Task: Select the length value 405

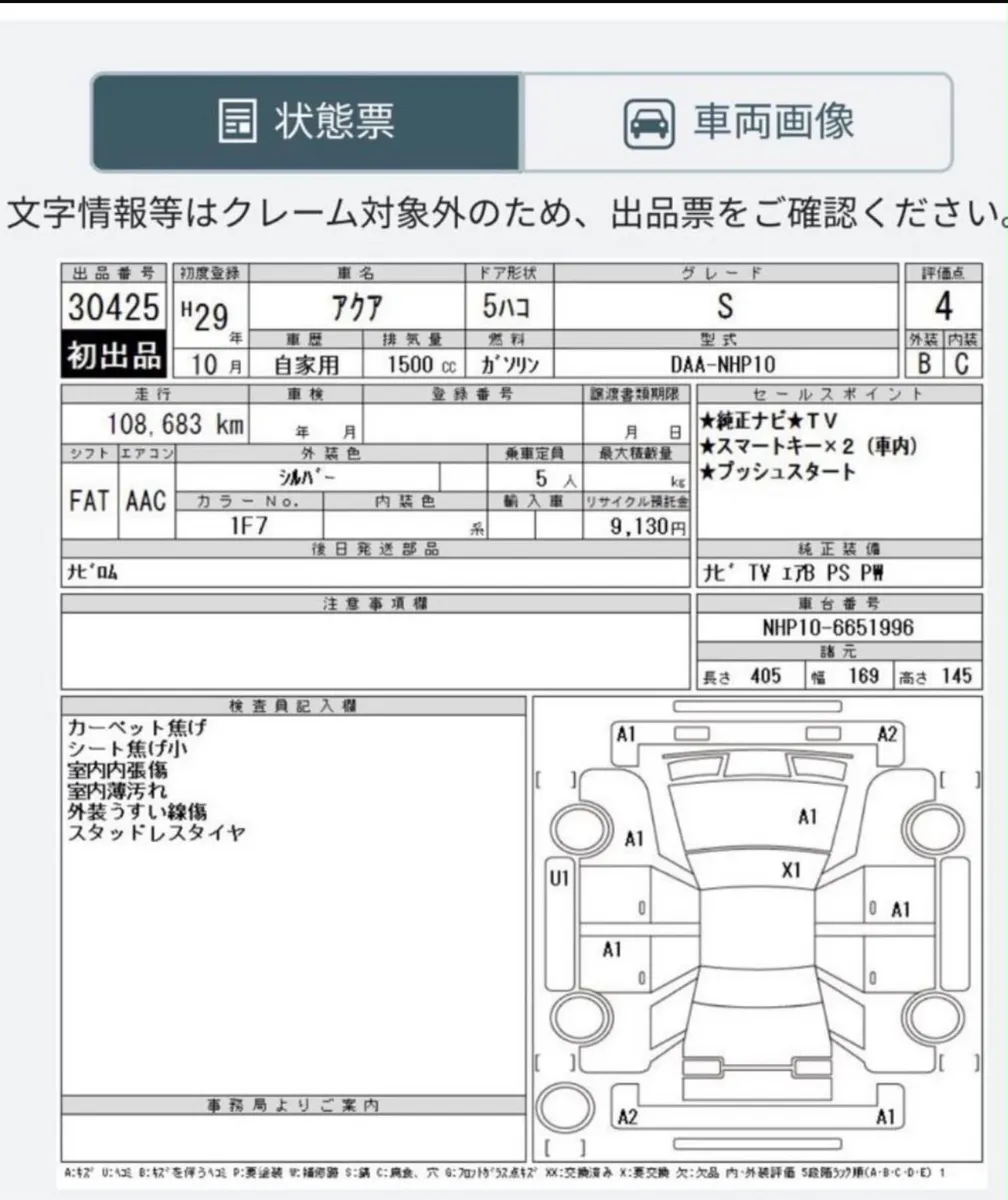Action: [x=764, y=677]
